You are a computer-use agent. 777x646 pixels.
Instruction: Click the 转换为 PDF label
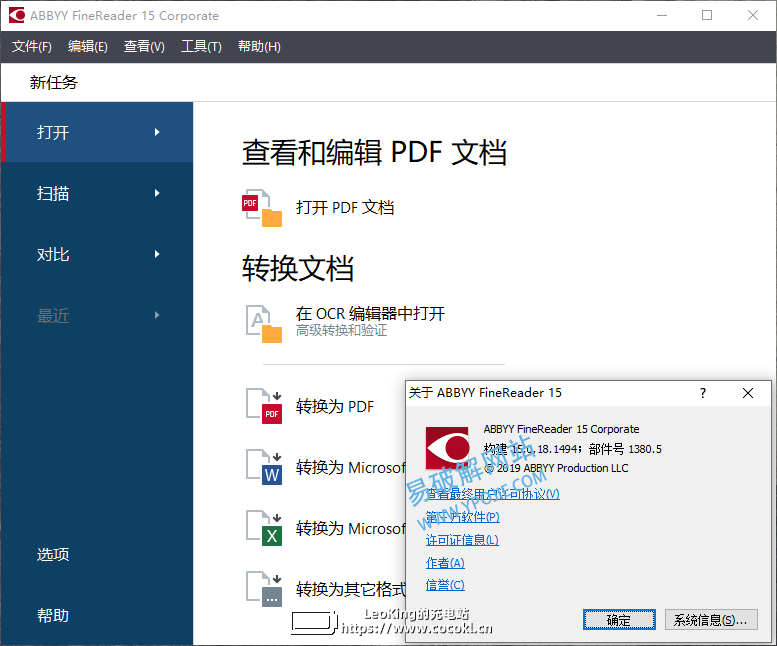(x=335, y=406)
